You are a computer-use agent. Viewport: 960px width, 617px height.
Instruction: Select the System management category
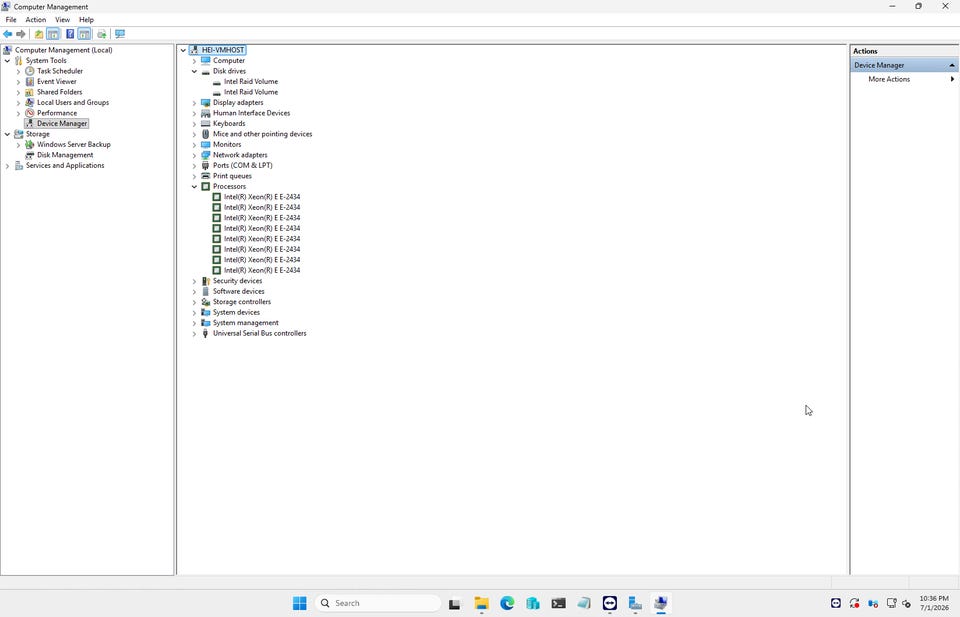(x=246, y=323)
